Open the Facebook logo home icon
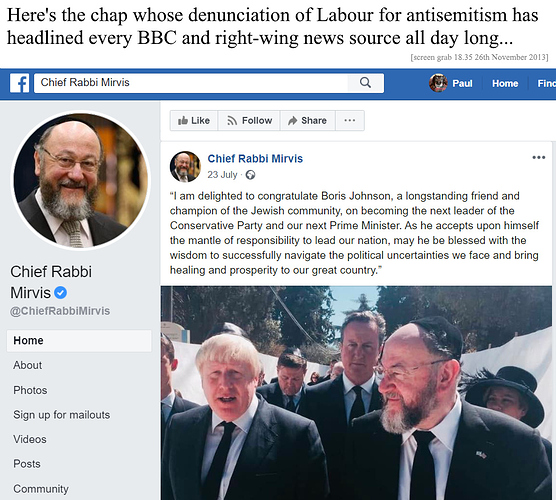Screen dimensions: 556x500 pyautogui.click(x=20, y=83)
